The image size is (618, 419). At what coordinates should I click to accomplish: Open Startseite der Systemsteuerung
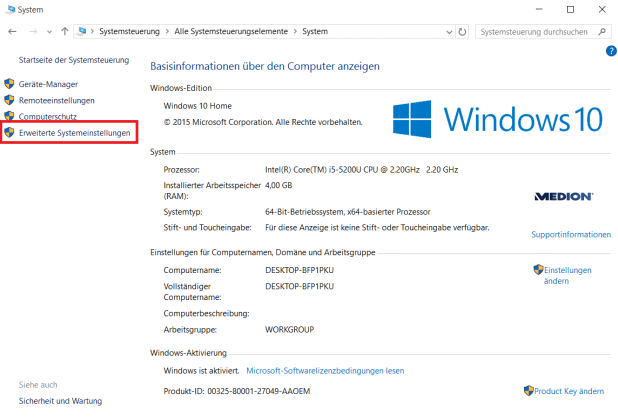click(x=74, y=60)
